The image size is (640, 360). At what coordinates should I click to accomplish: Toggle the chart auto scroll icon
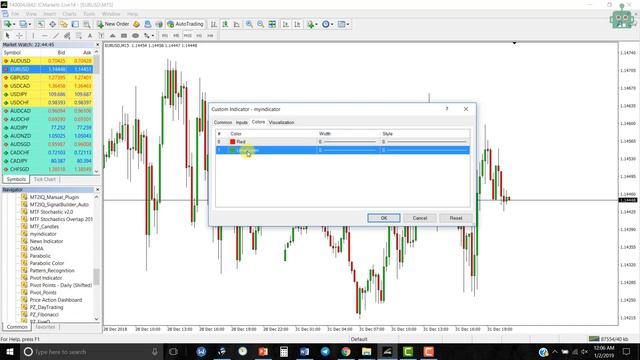285,24
